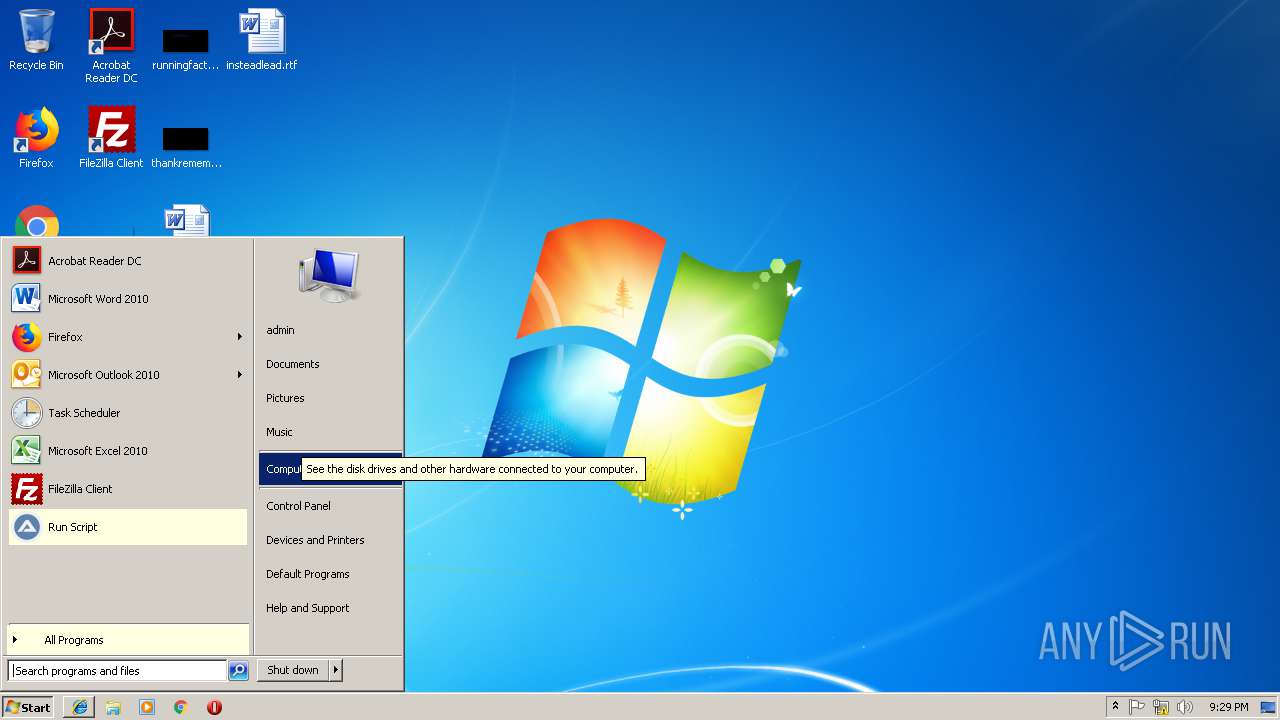Show hidden tray icons arrow
Image resolution: width=1280 pixels, height=720 pixels.
pos(1115,707)
